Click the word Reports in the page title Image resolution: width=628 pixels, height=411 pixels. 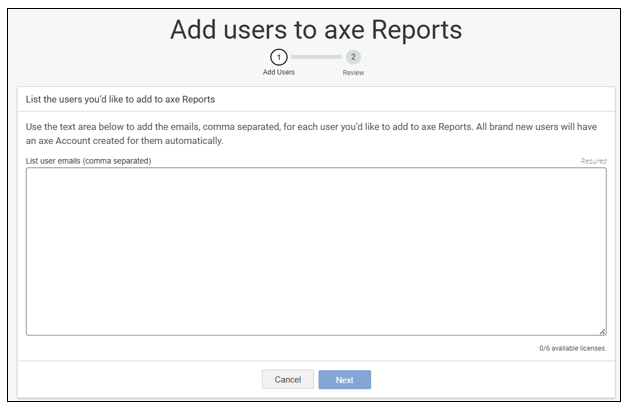[x=412, y=29]
